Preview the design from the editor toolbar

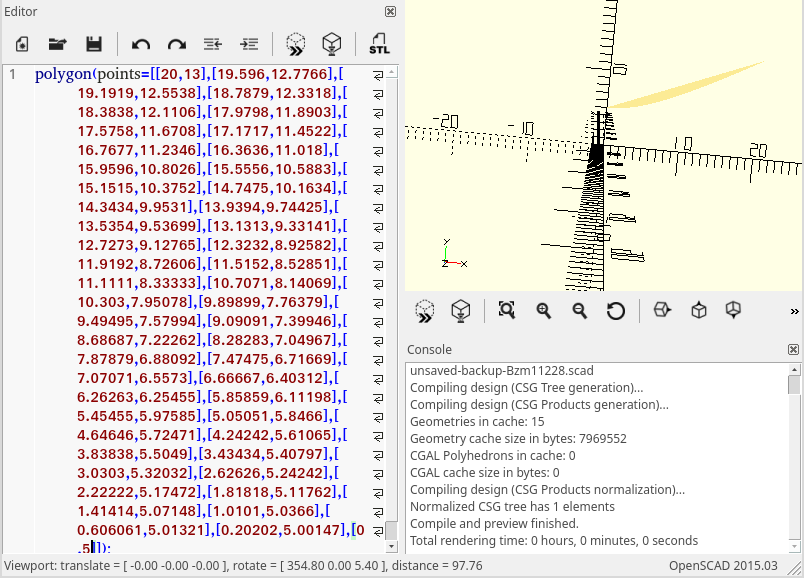pos(296,44)
